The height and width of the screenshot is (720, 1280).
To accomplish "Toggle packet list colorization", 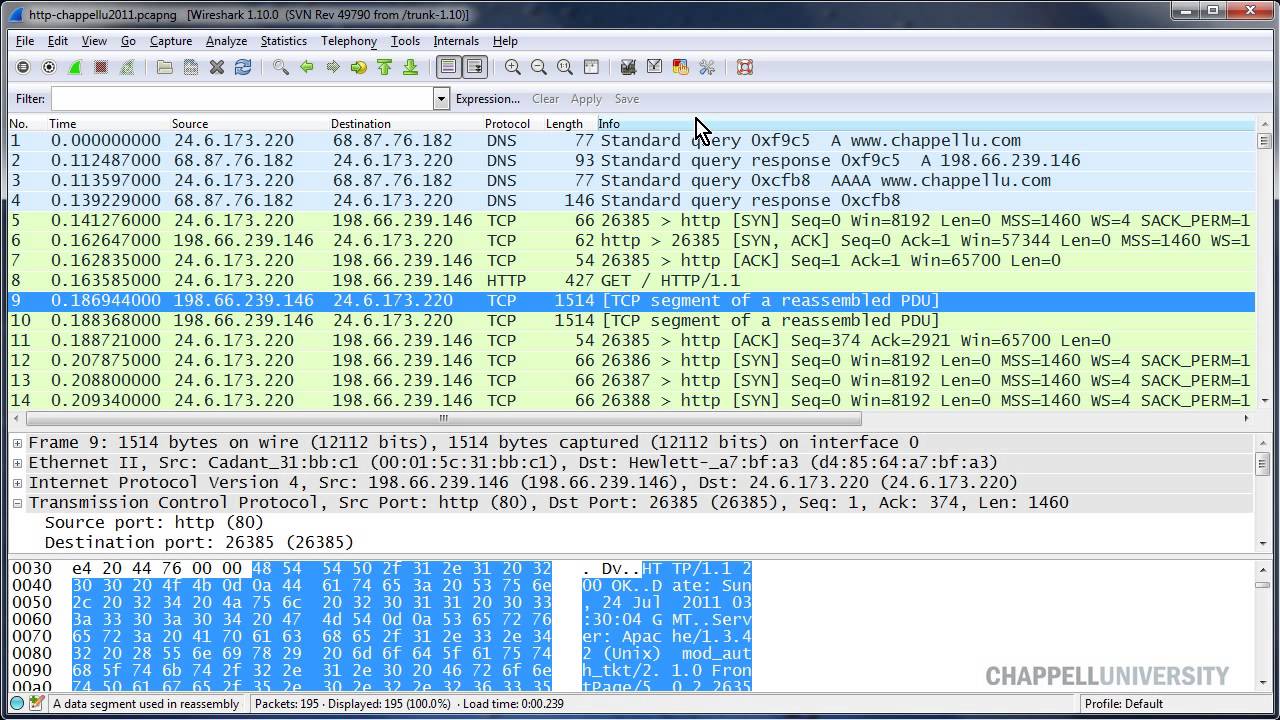I will click(449, 67).
